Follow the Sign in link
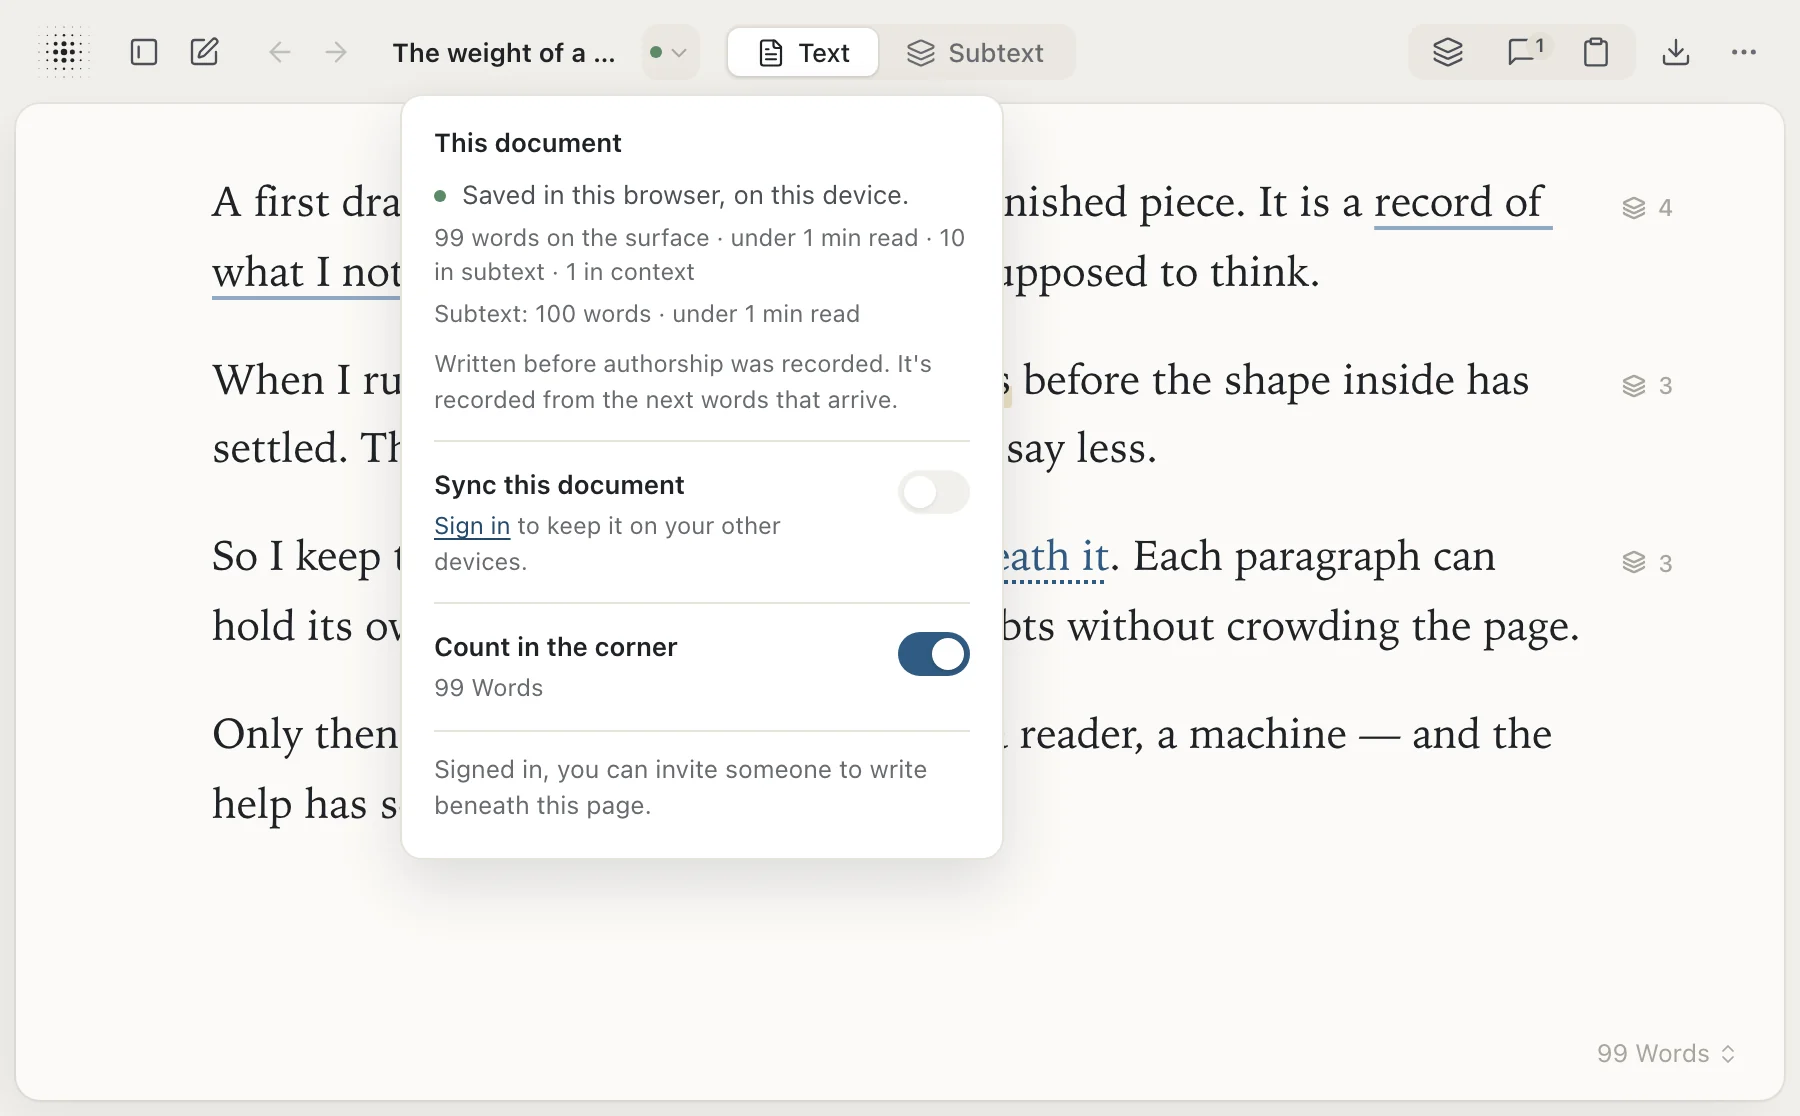The height and width of the screenshot is (1116, 1800). (472, 526)
